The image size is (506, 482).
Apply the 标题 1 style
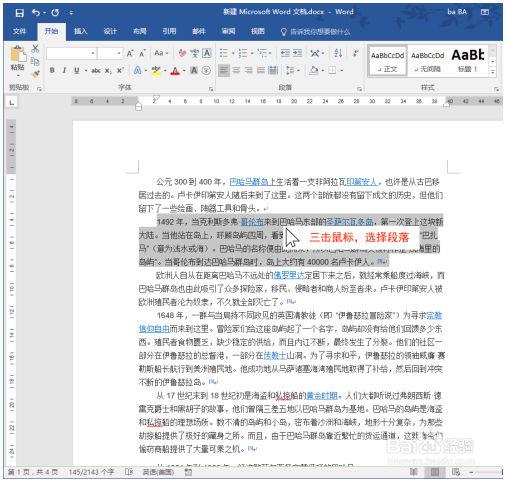coord(468,61)
